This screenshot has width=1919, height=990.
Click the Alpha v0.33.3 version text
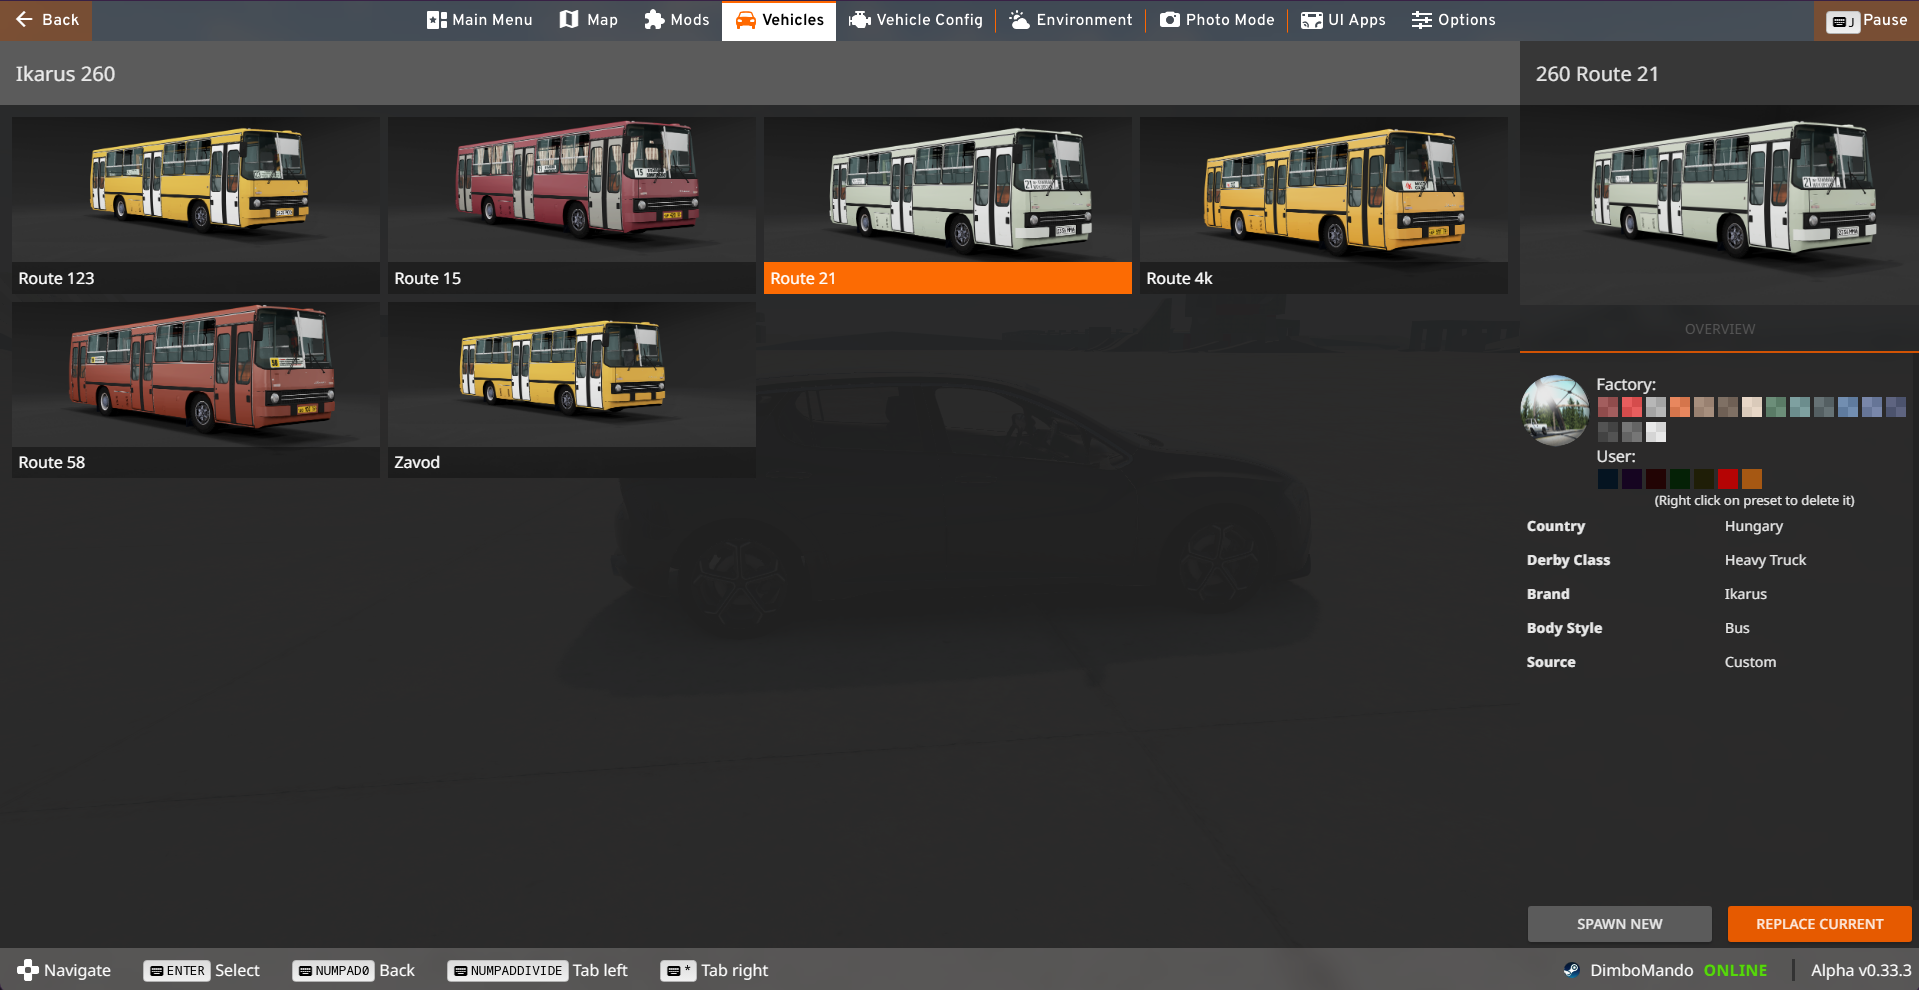[x=1861, y=971]
